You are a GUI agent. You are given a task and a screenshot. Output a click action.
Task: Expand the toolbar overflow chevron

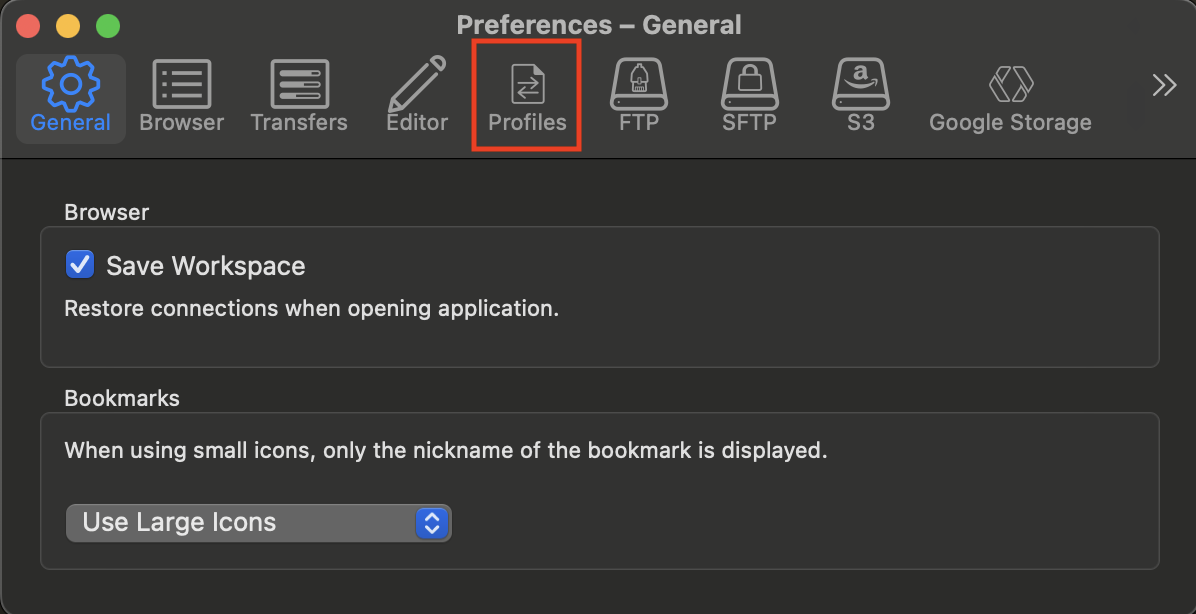click(x=1164, y=85)
